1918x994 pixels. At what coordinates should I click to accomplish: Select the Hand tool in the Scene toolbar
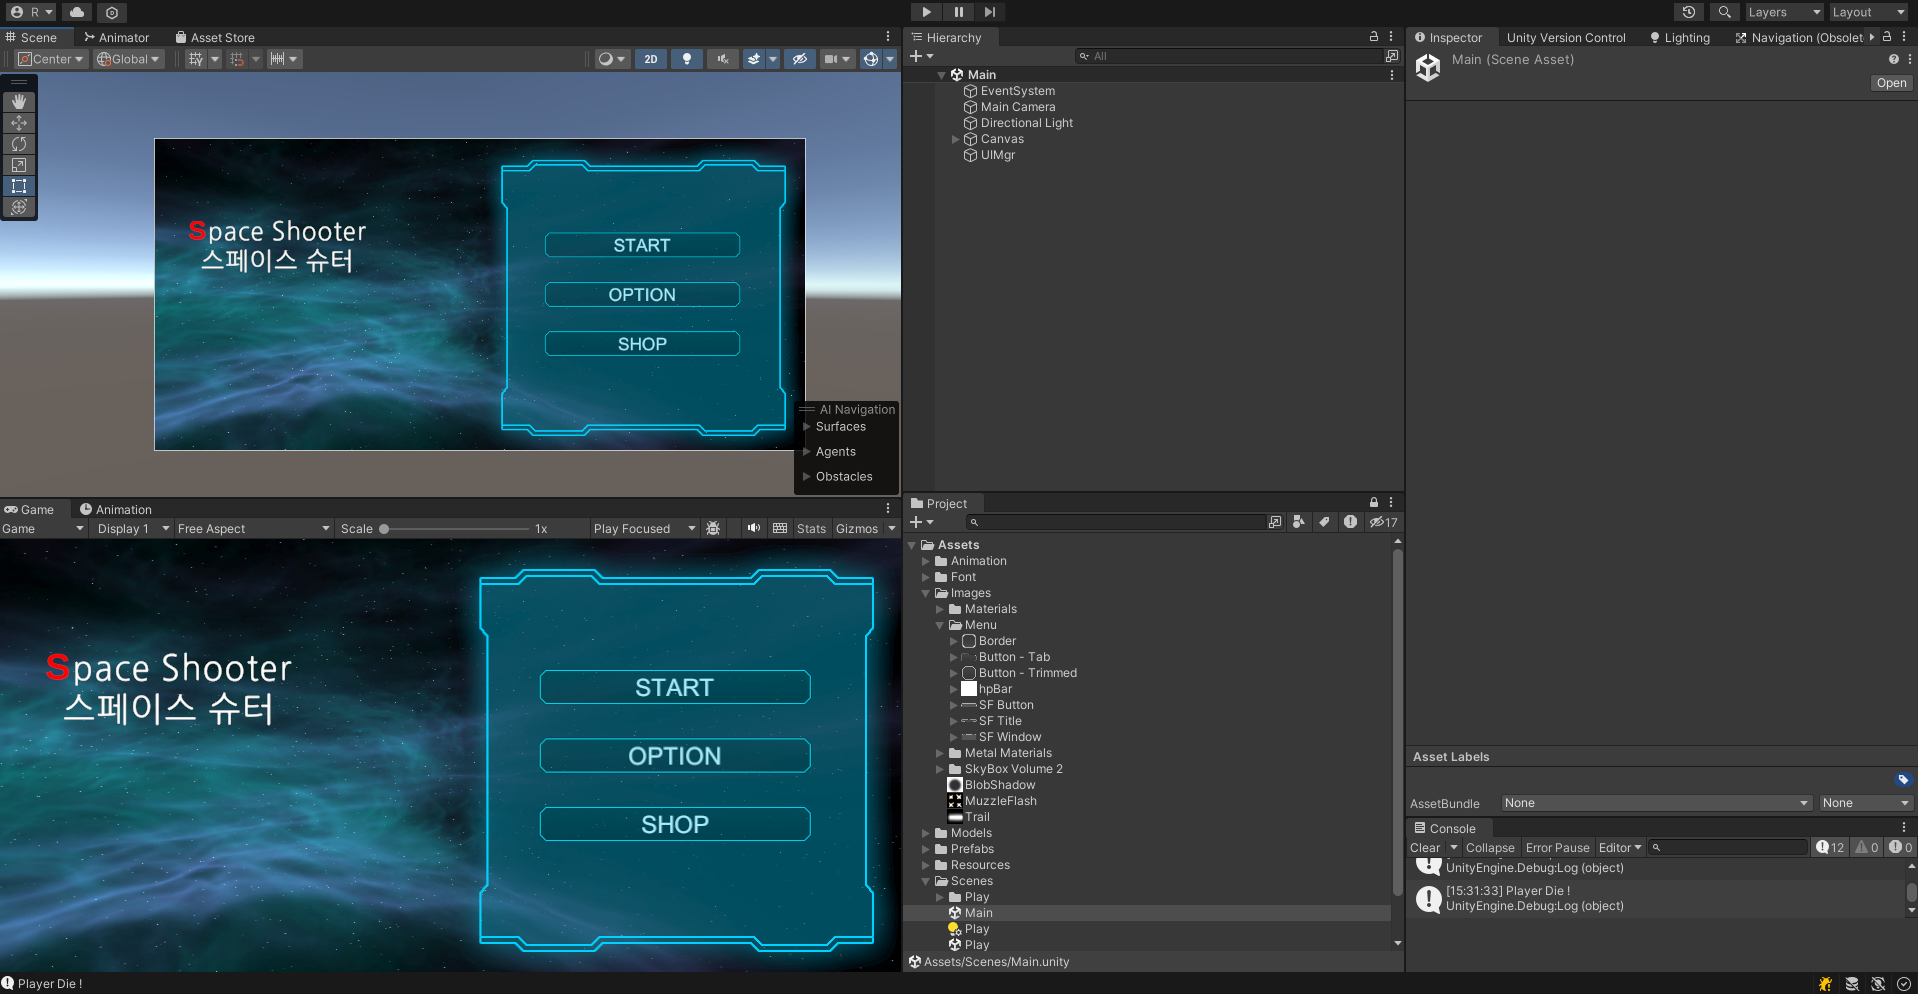[18, 101]
